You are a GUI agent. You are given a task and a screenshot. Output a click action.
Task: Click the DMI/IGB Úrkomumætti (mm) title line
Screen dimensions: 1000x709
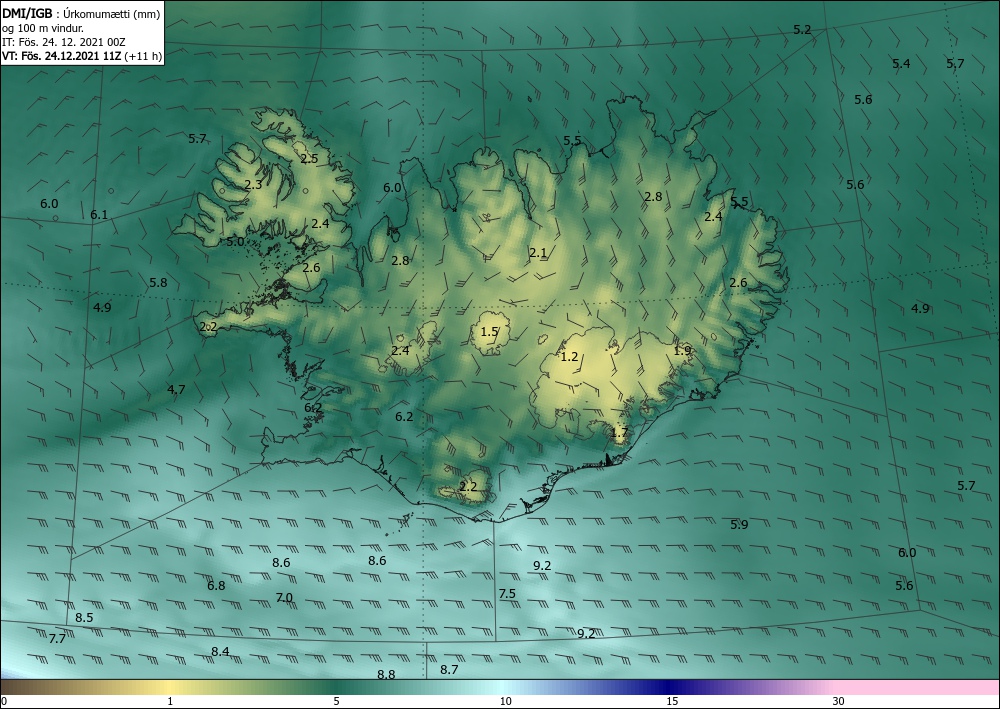tap(81, 13)
